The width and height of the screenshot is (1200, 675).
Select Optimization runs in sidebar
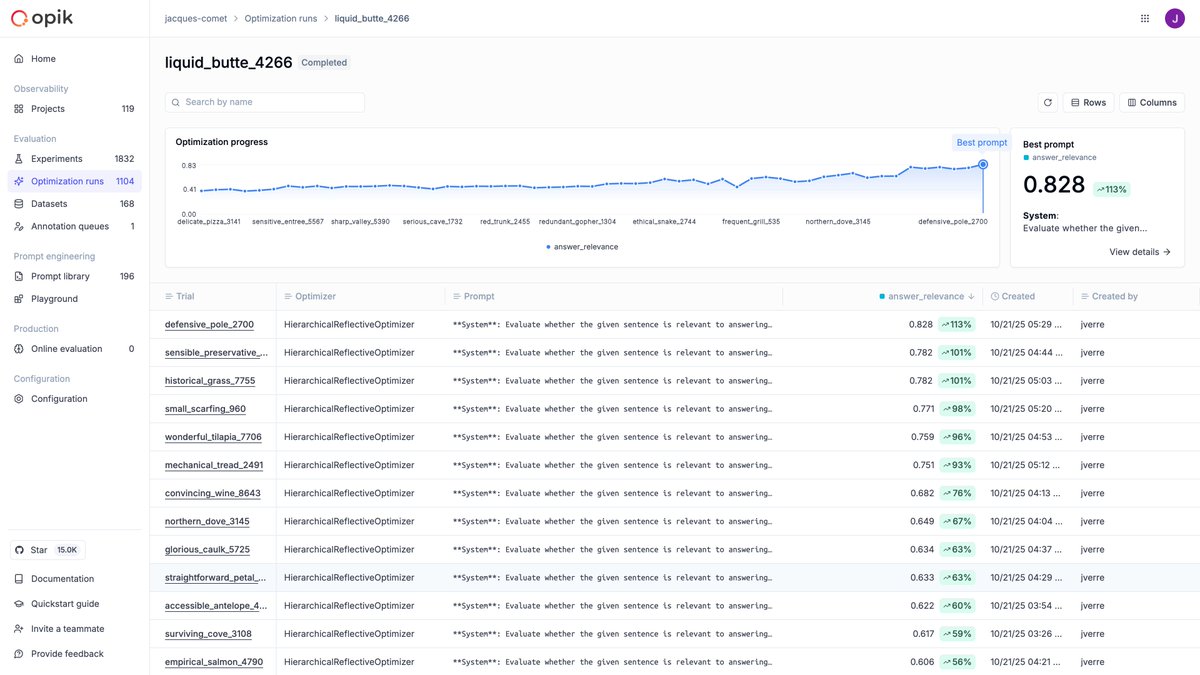[x=74, y=181]
